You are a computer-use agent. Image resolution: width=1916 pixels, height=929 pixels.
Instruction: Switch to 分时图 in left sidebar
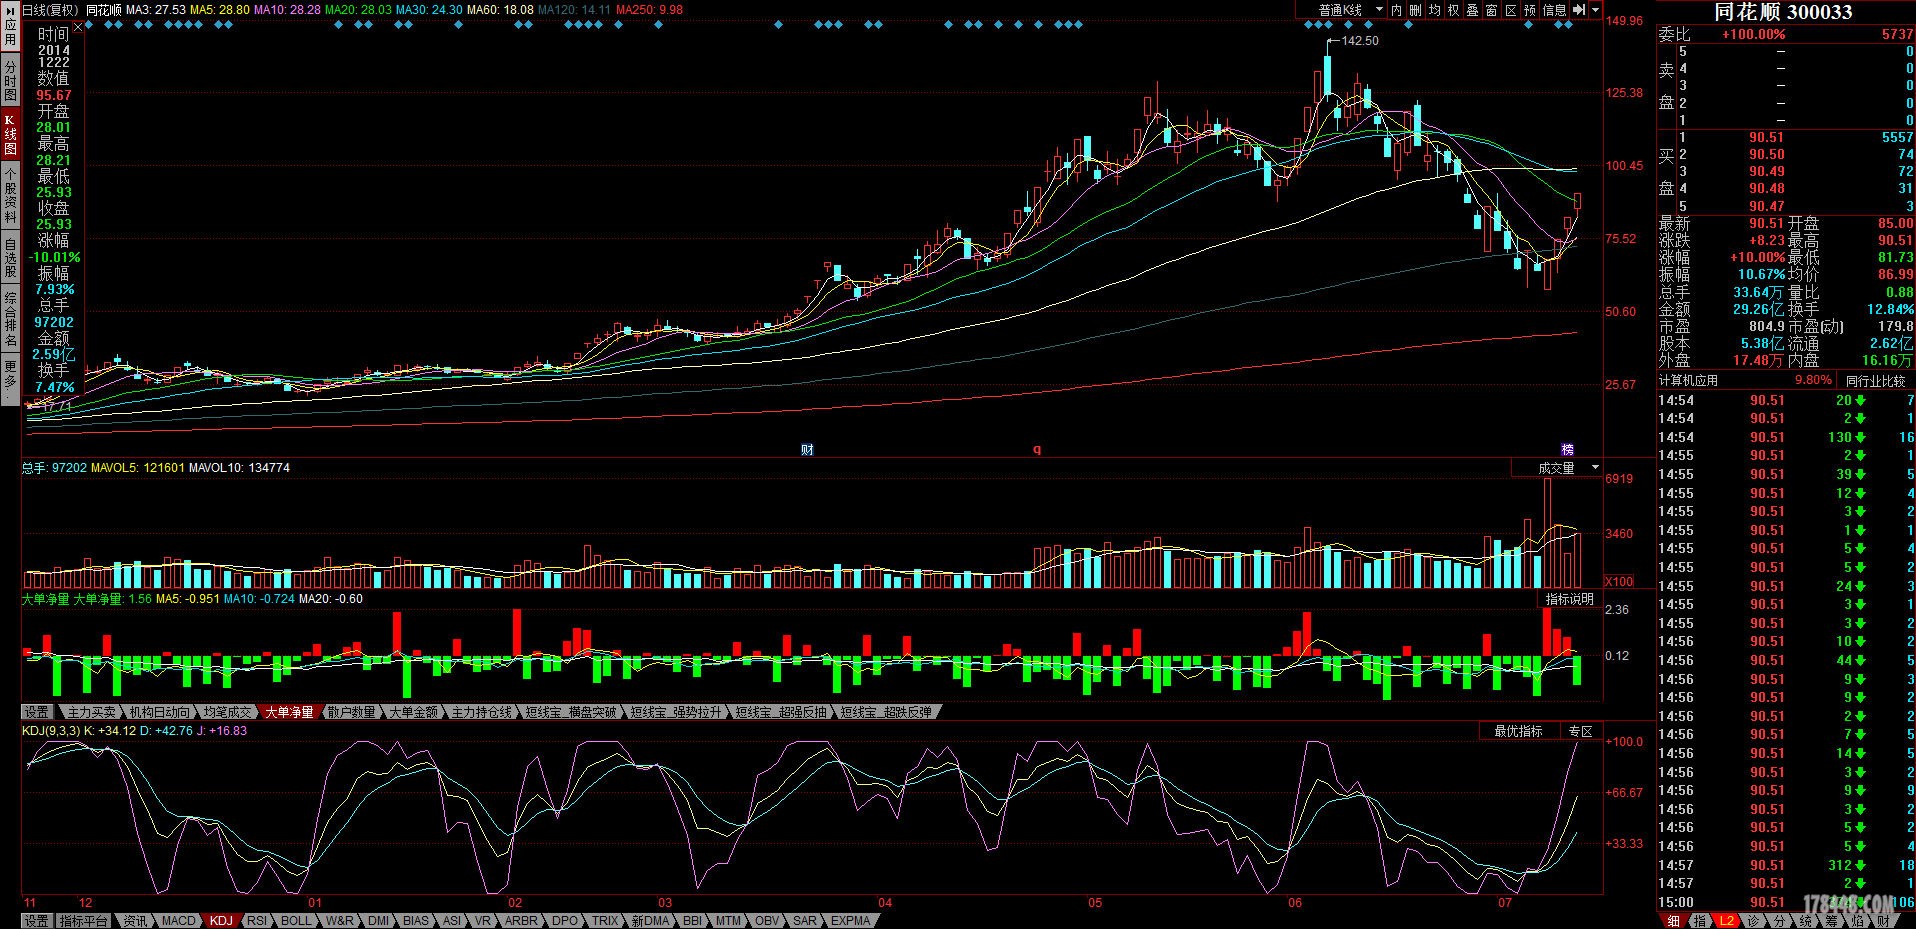(10, 78)
